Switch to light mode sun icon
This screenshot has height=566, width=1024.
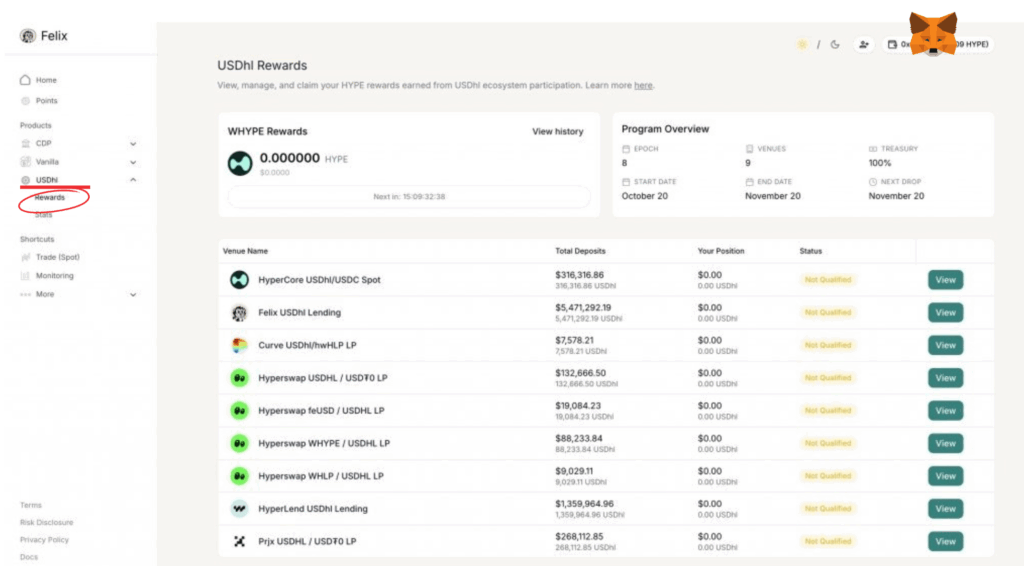point(802,45)
